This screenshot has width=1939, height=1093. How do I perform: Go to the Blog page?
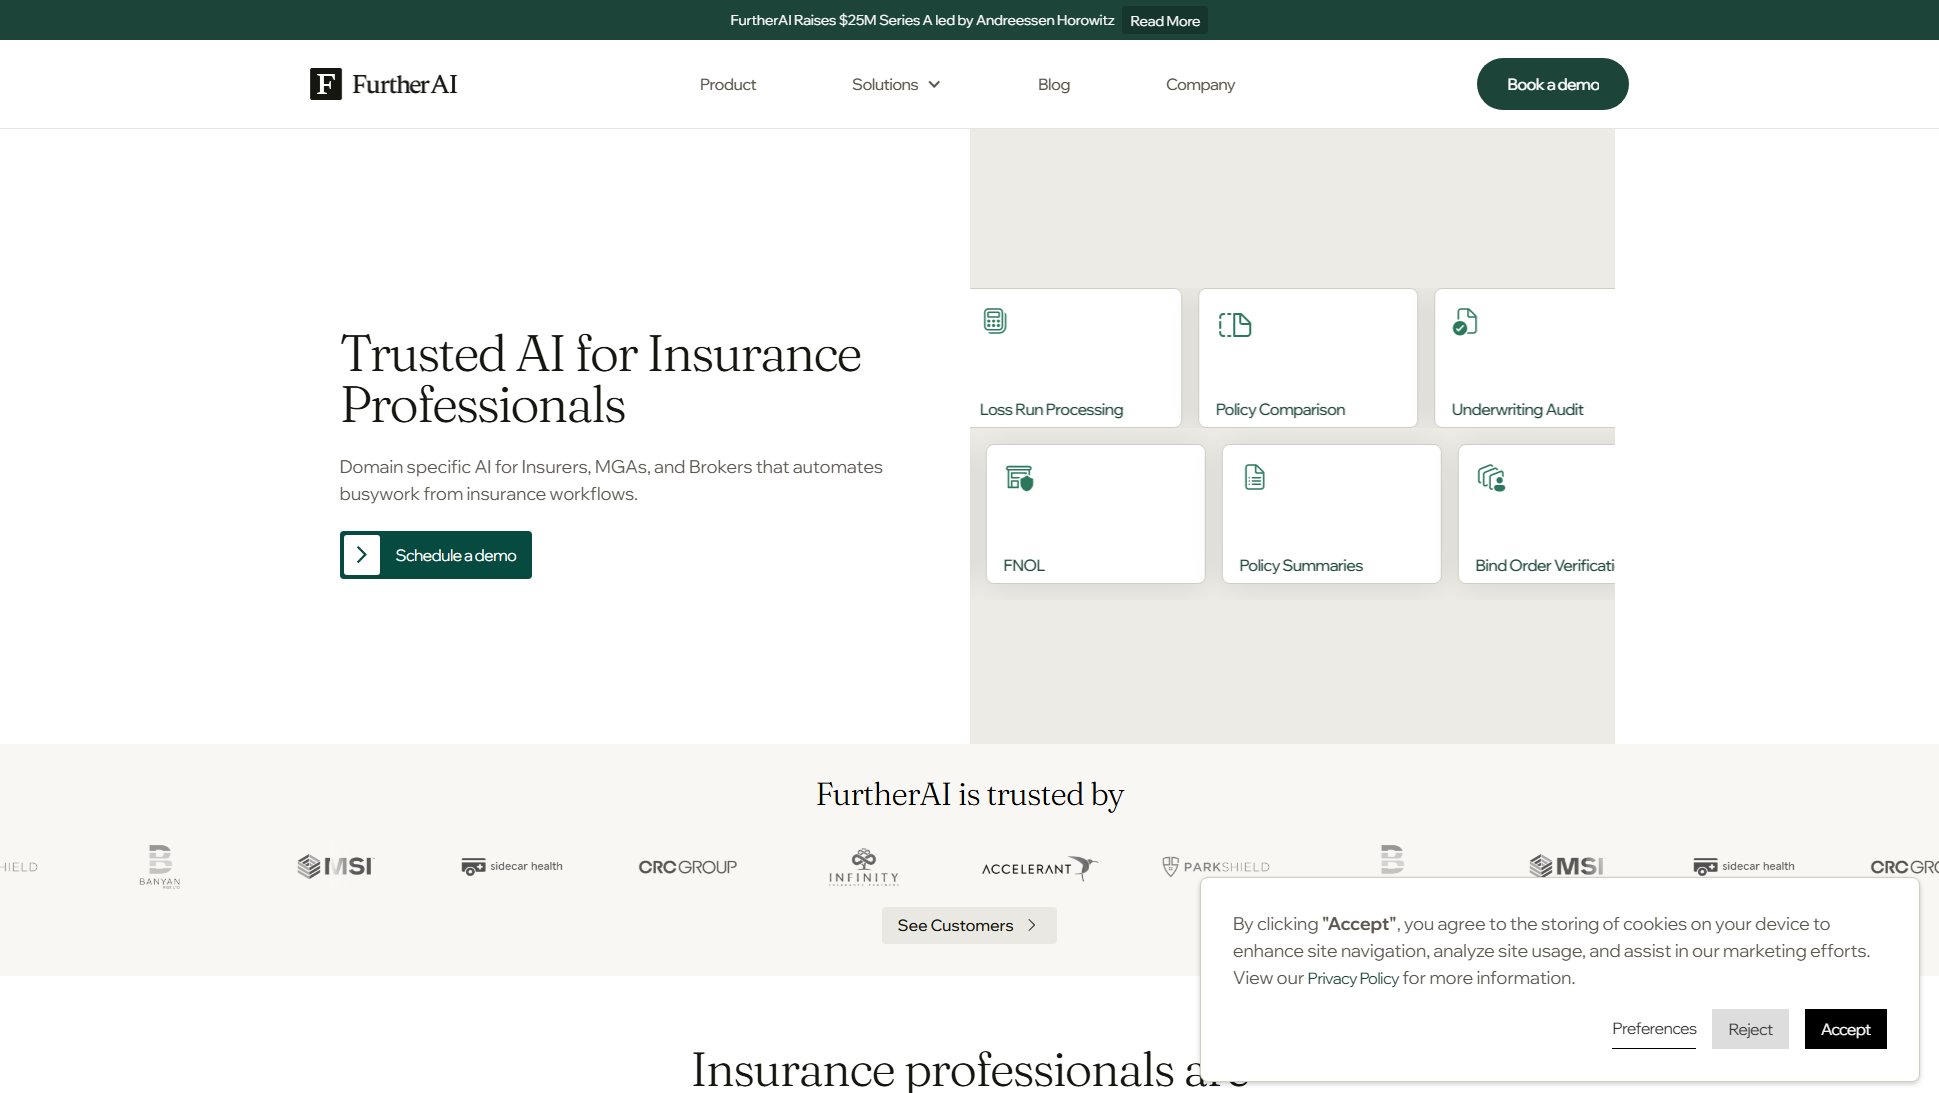click(x=1053, y=85)
